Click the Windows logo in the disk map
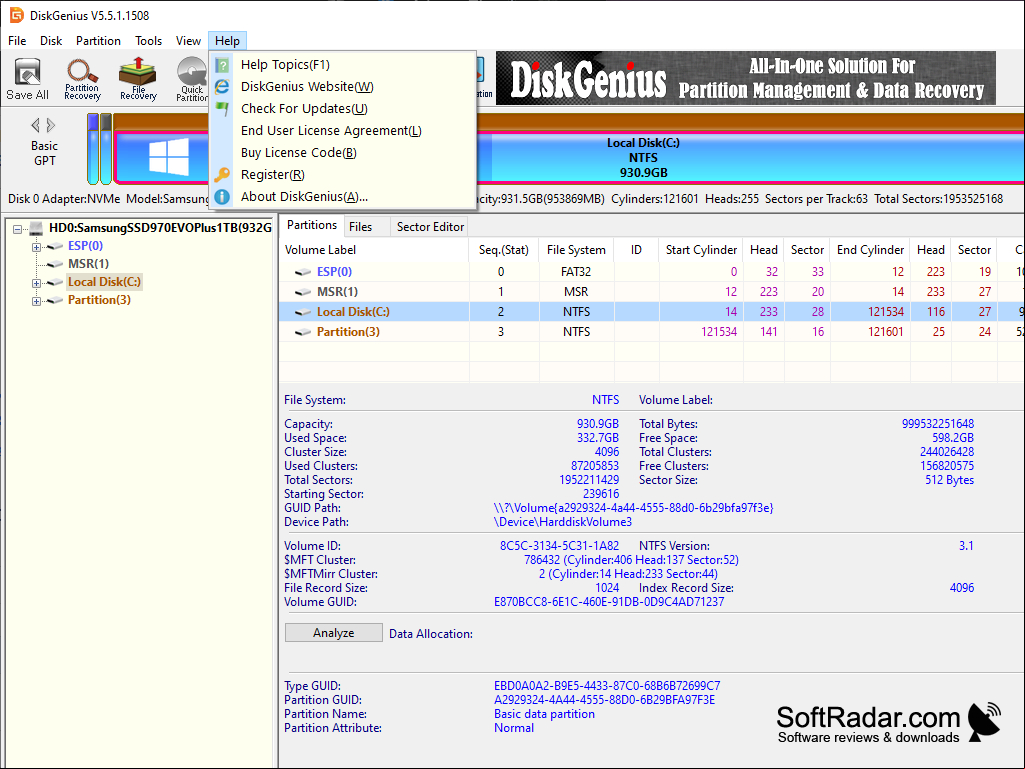Screen dimensions: 1025x769 pyautogui.click(x=169, y=156)
